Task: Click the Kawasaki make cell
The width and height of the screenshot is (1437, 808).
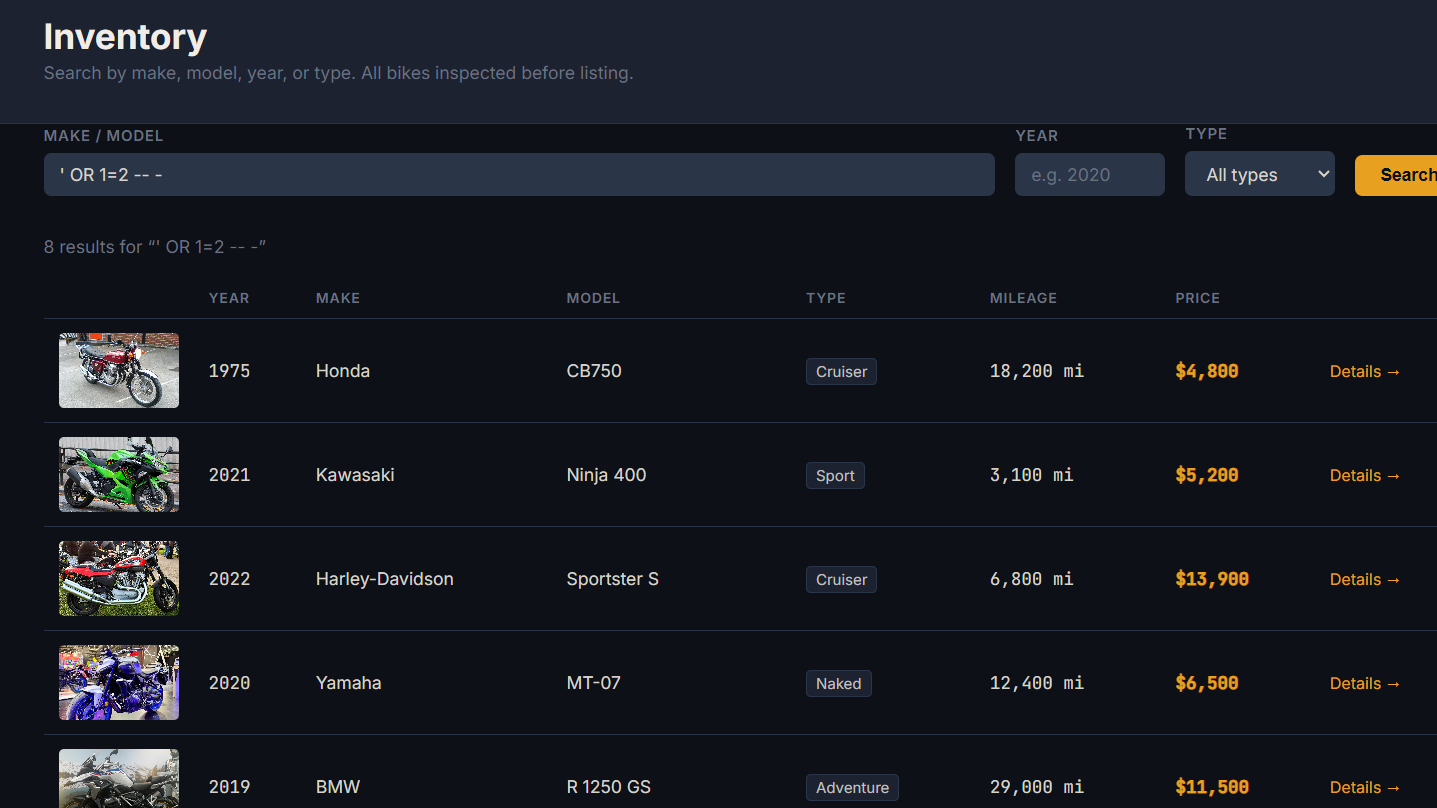Action: coord(355,475)
